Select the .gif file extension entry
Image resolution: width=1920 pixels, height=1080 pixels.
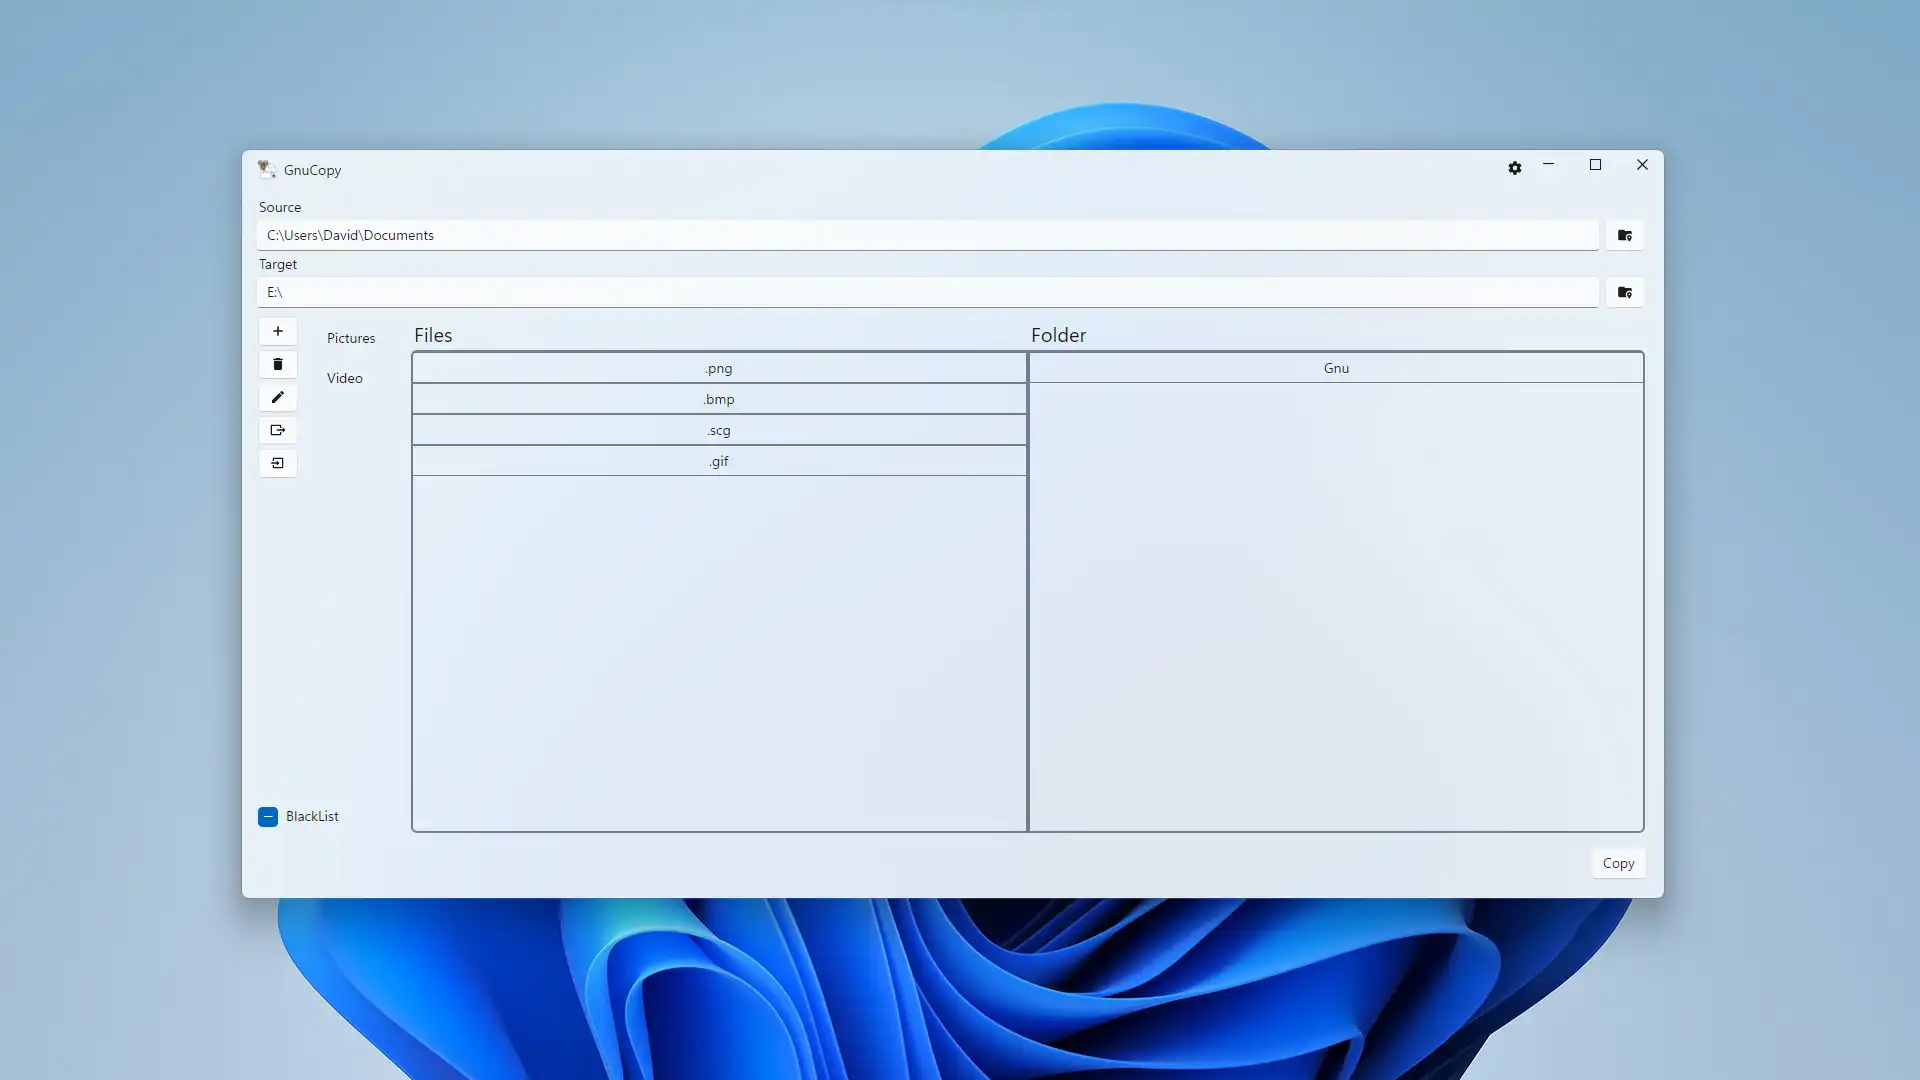pos(719,460)
